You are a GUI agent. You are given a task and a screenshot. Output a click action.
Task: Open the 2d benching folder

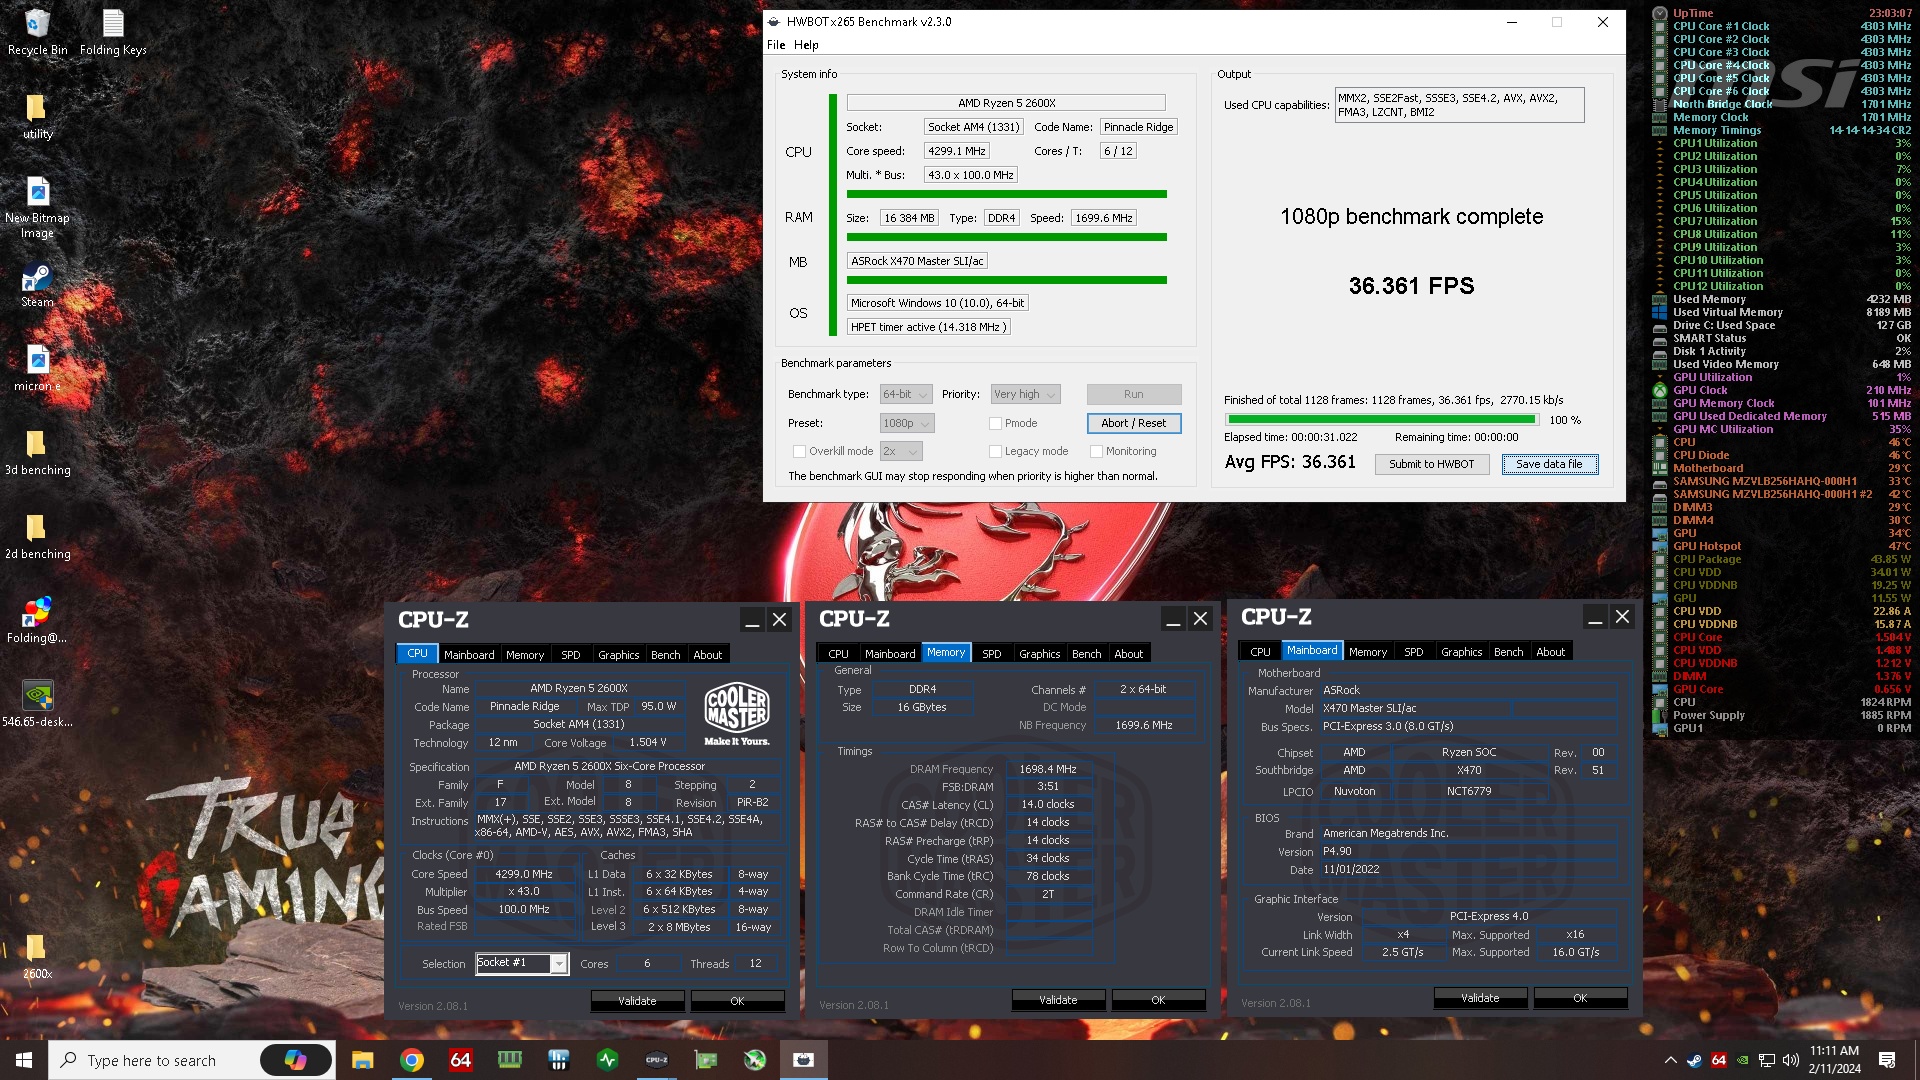[x=37, y=537]
